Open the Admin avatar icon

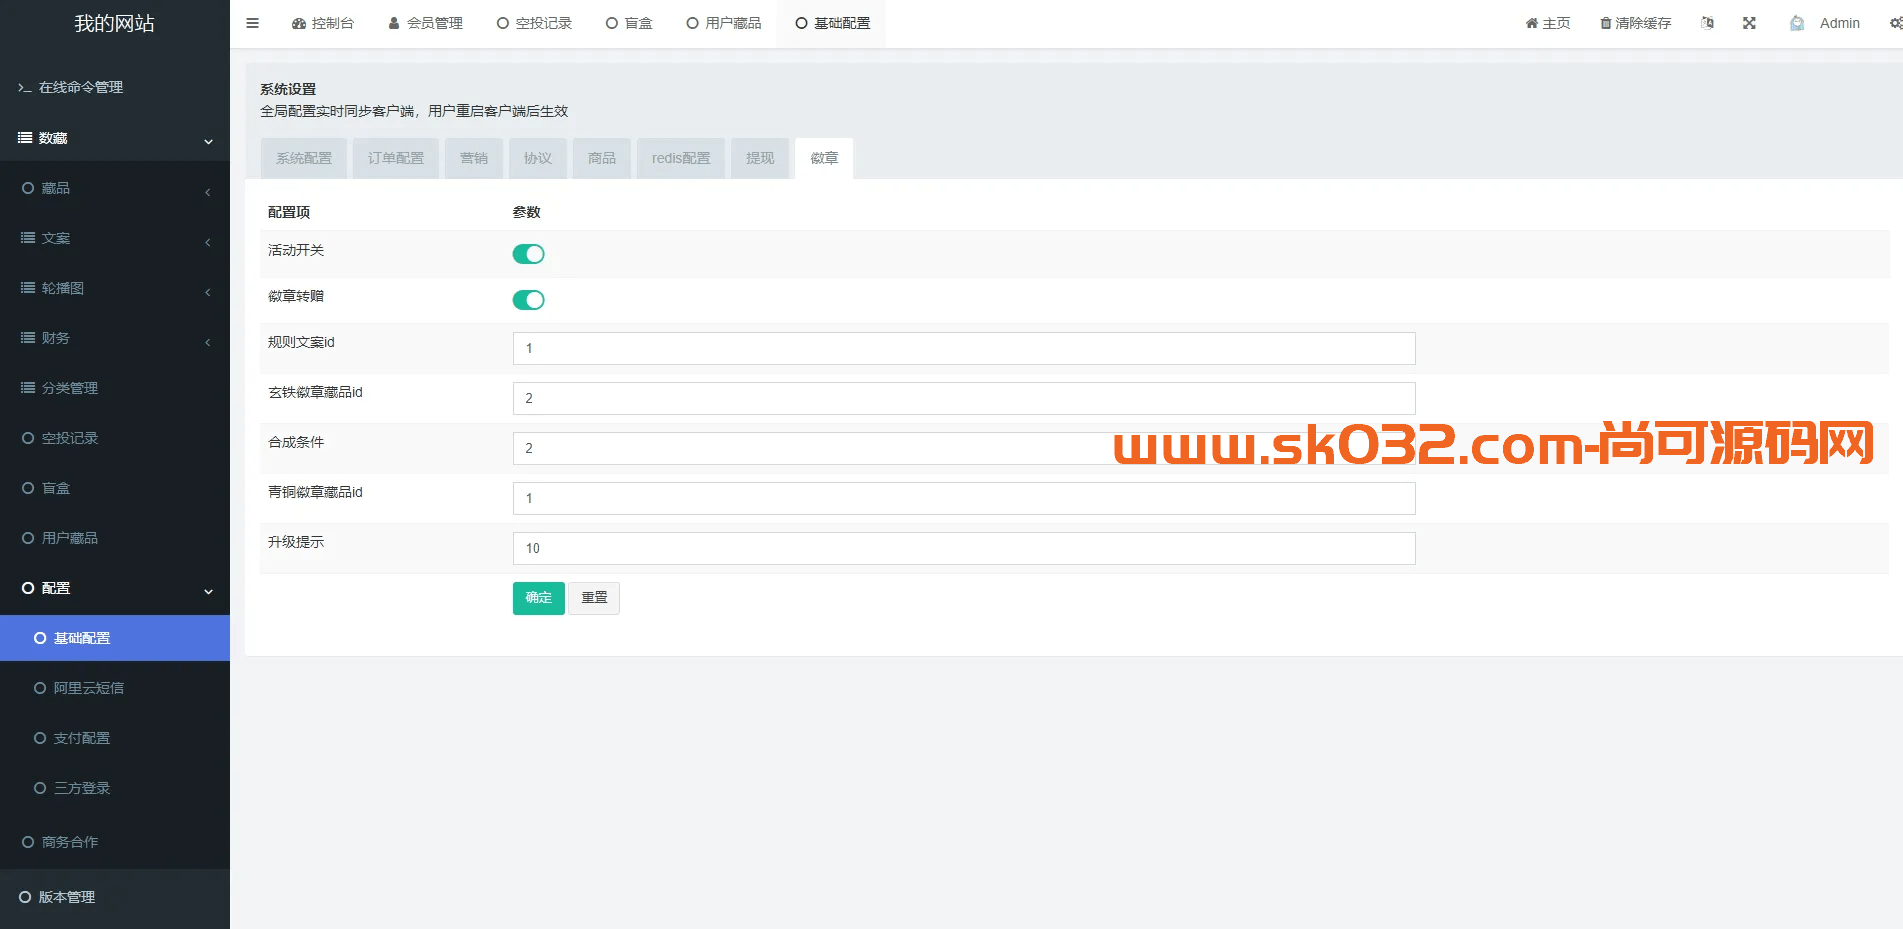click(1797, 23)
